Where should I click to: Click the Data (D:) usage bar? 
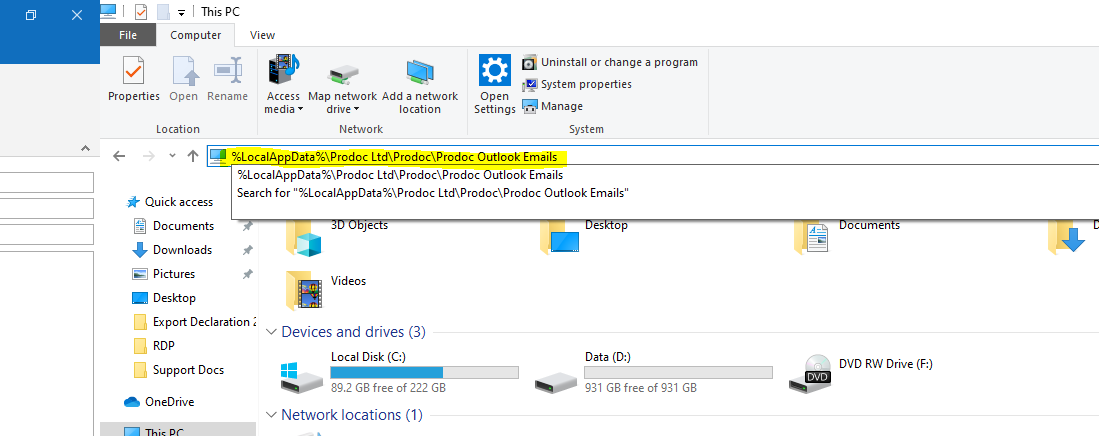click(x=678, y=372)
